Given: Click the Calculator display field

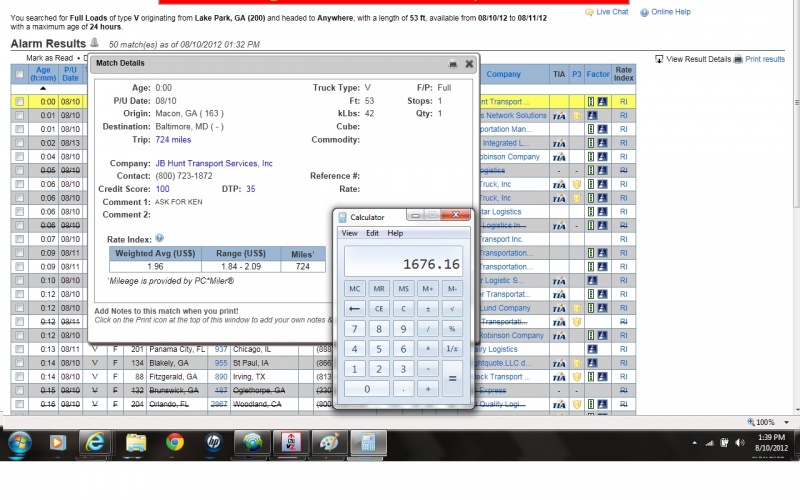Looking at the screenshot, I should click(x=404, y=261).
